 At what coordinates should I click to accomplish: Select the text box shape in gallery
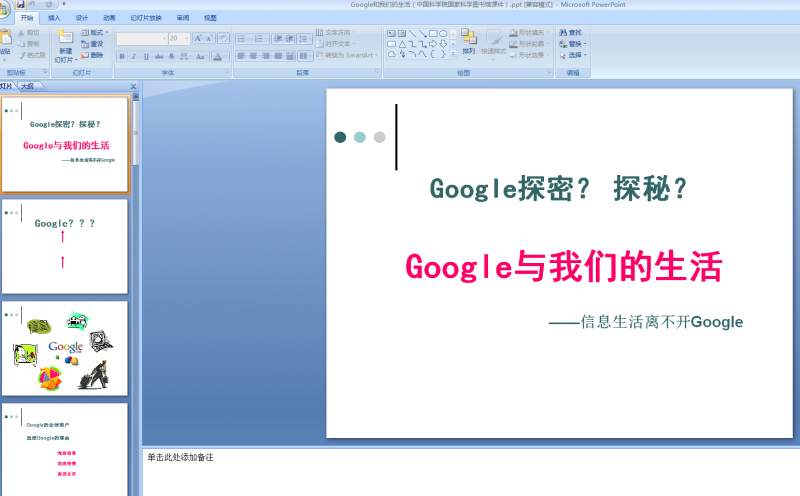(391, 34)
